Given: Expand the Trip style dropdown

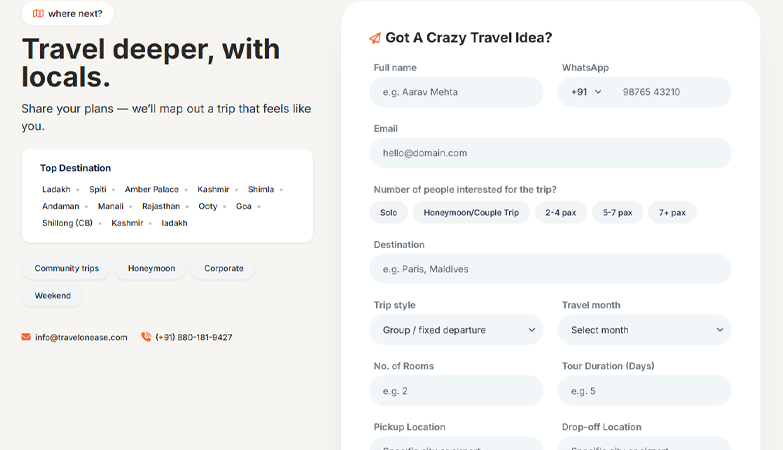Looking at the screenshot, I should (x=456, y=330).
